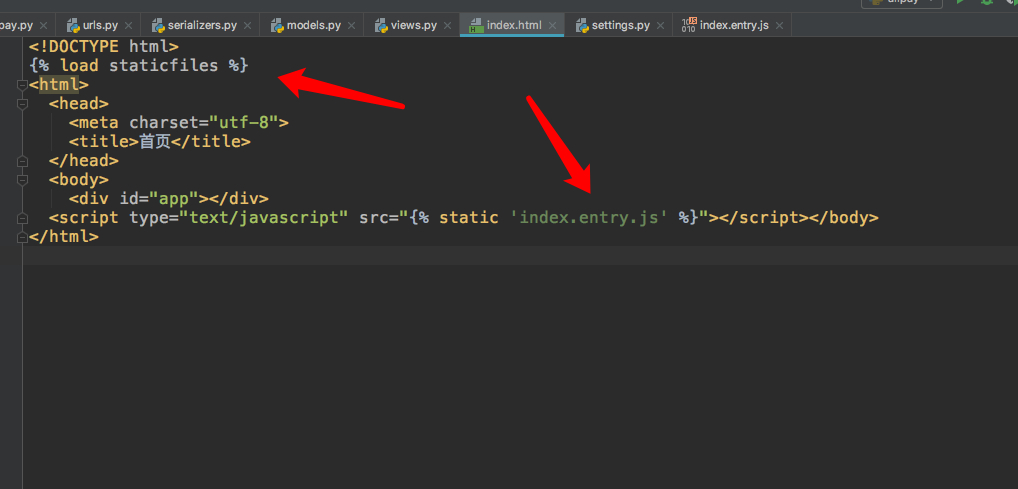Collapse the opening head tag fold marker
Image resolution: width=1018 pixels, height=489 pixels.
[23, 103]
